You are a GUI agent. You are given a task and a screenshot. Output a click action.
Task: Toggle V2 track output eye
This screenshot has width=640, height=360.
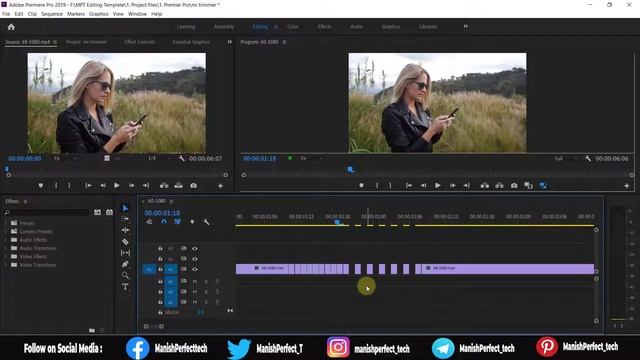click(195, 259)
